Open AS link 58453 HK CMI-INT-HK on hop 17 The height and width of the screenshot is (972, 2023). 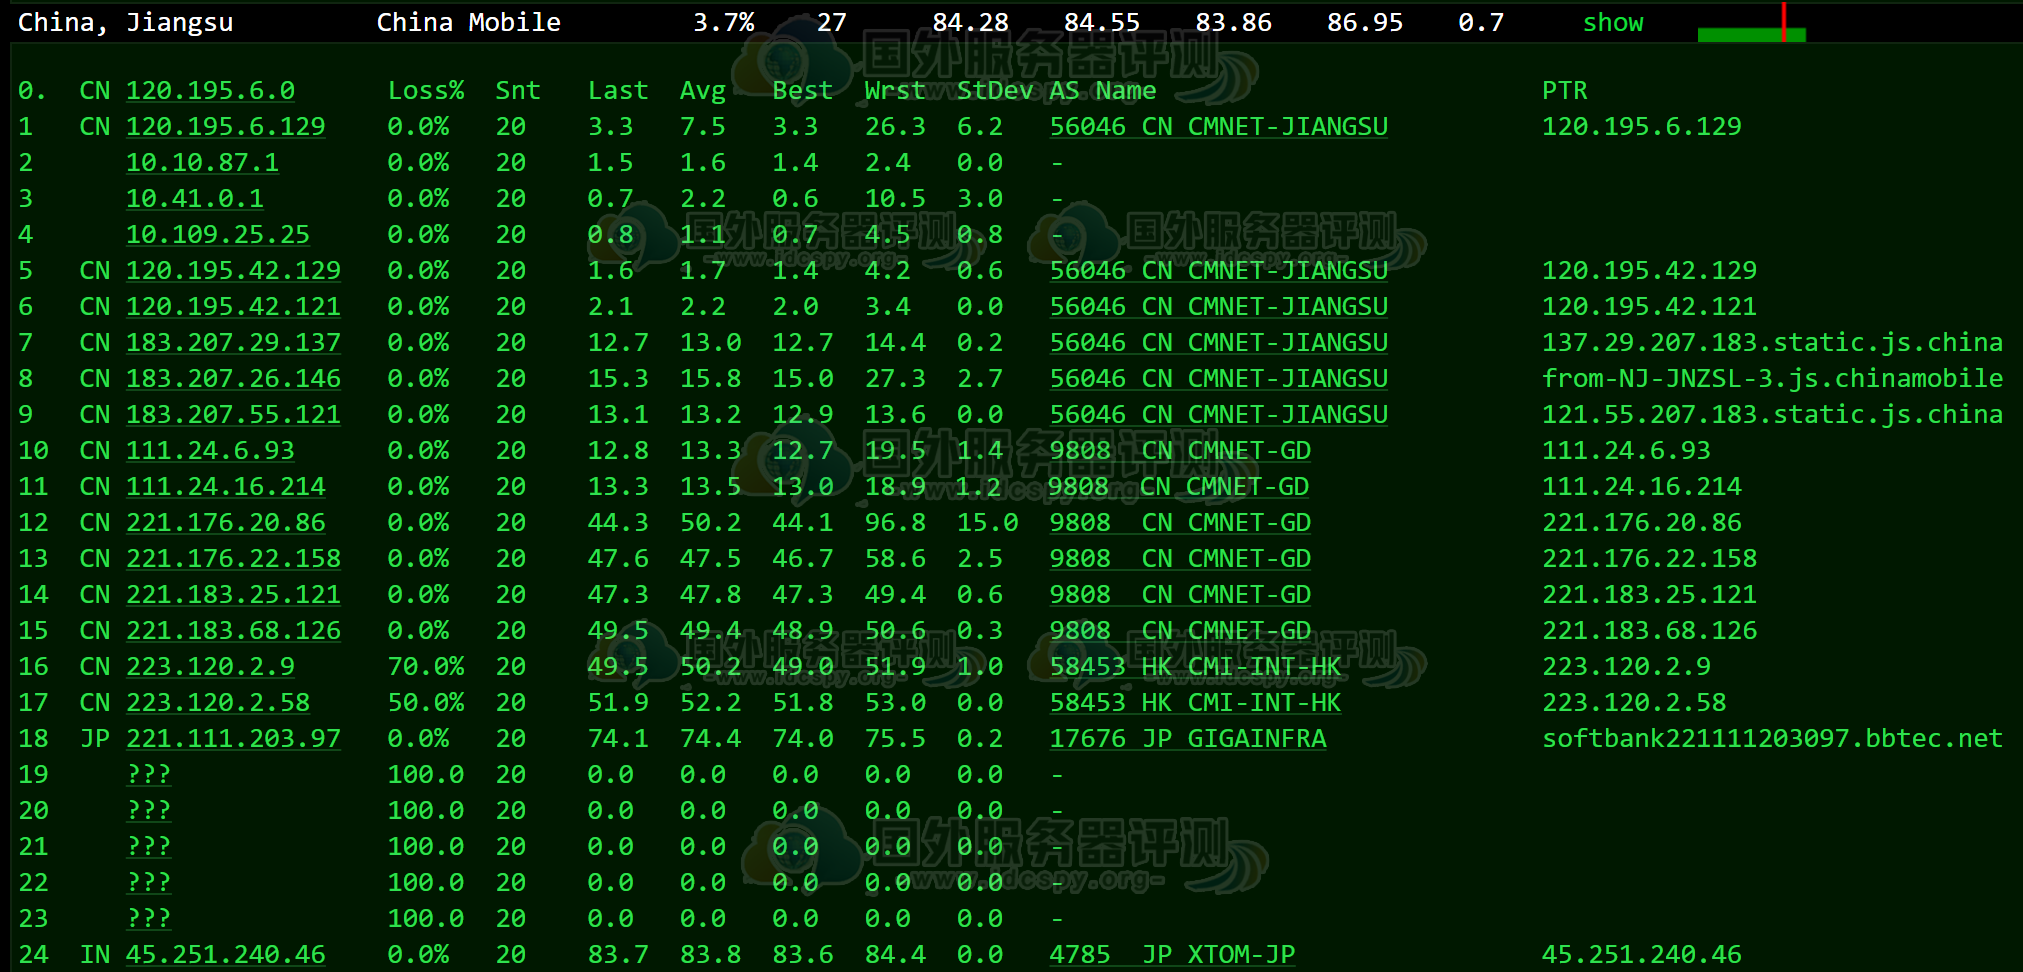tap(1195, 702)
